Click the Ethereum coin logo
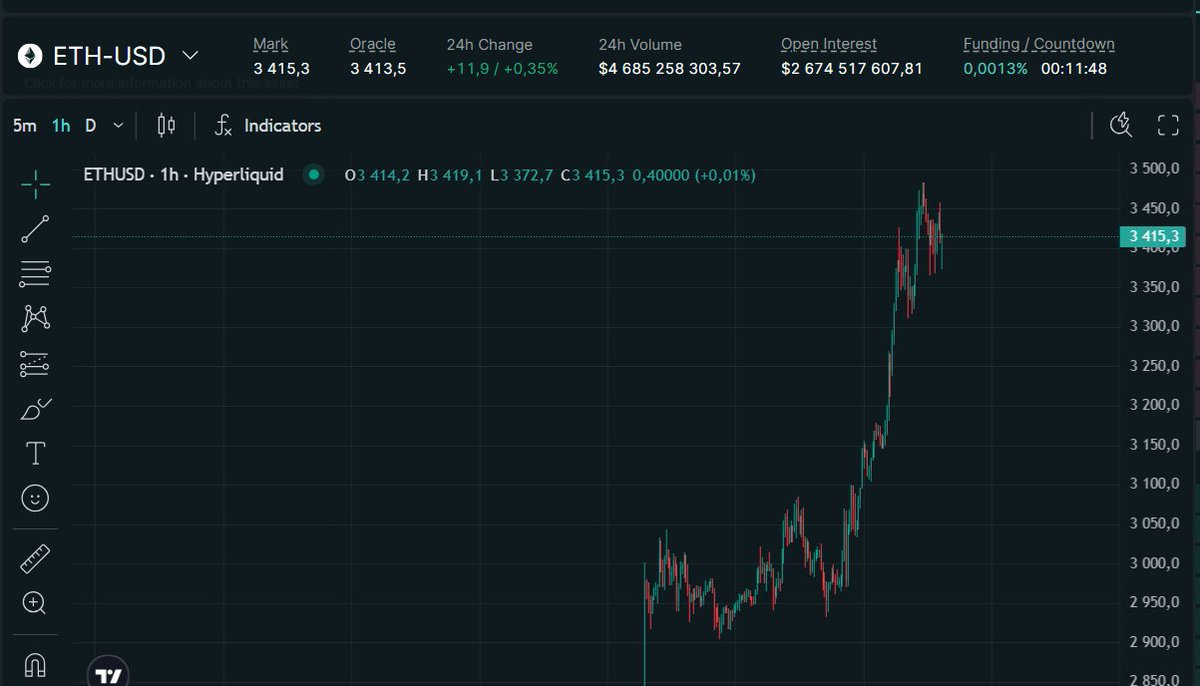 pyautogui.click(x=31, y=56)
